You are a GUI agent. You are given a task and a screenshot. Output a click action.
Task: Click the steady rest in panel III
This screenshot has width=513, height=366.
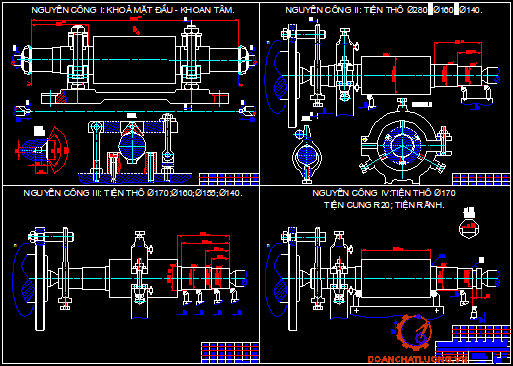[140, 274]
